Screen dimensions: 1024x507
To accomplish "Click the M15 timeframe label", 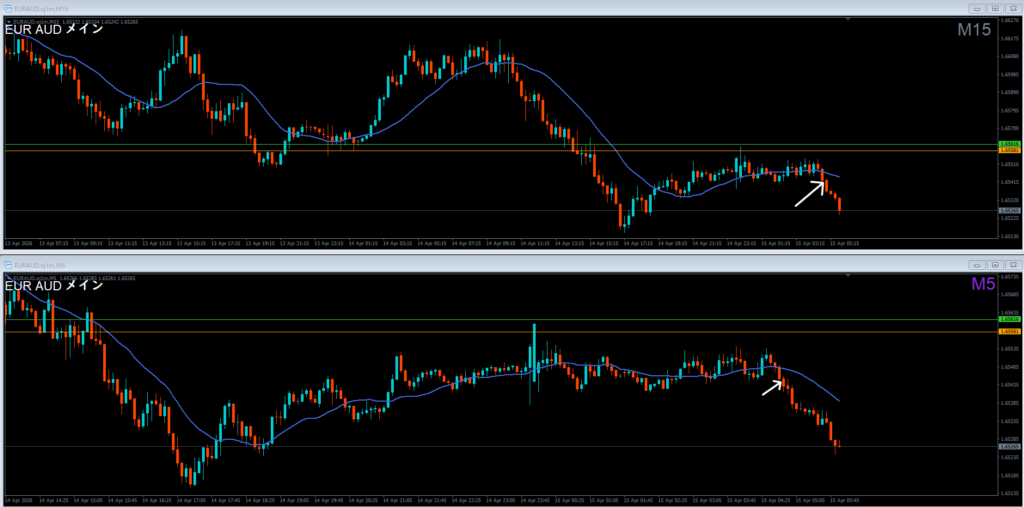I will [973, 31].
